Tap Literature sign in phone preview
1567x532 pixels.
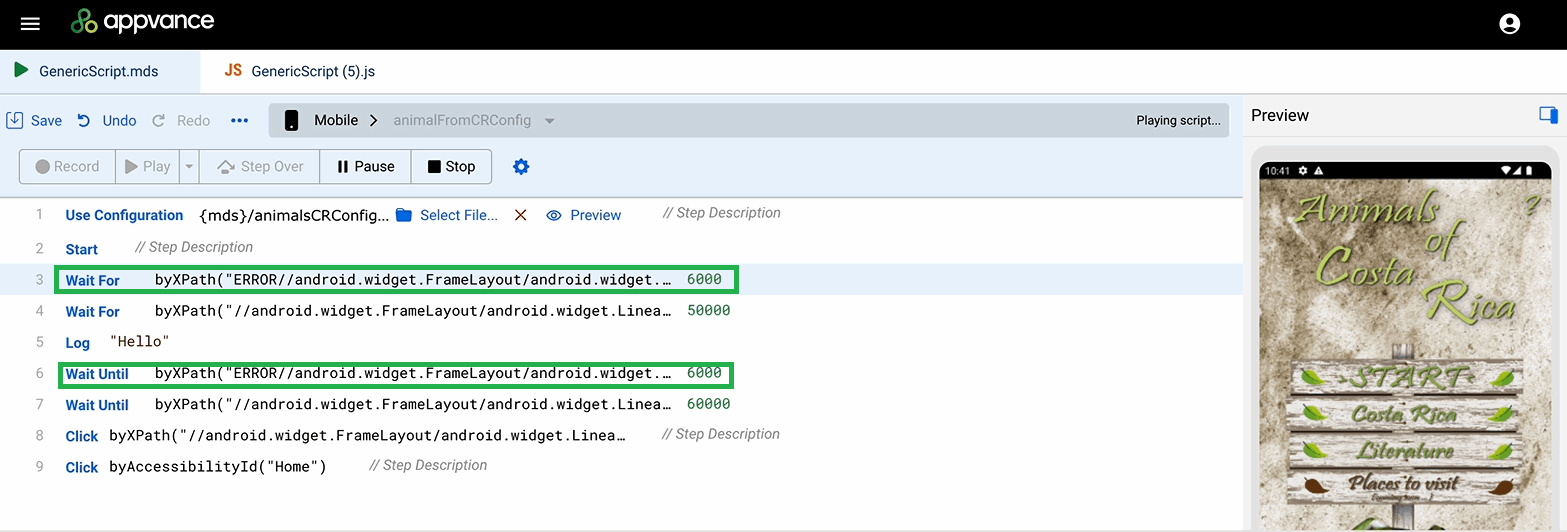coord(1406,451)
